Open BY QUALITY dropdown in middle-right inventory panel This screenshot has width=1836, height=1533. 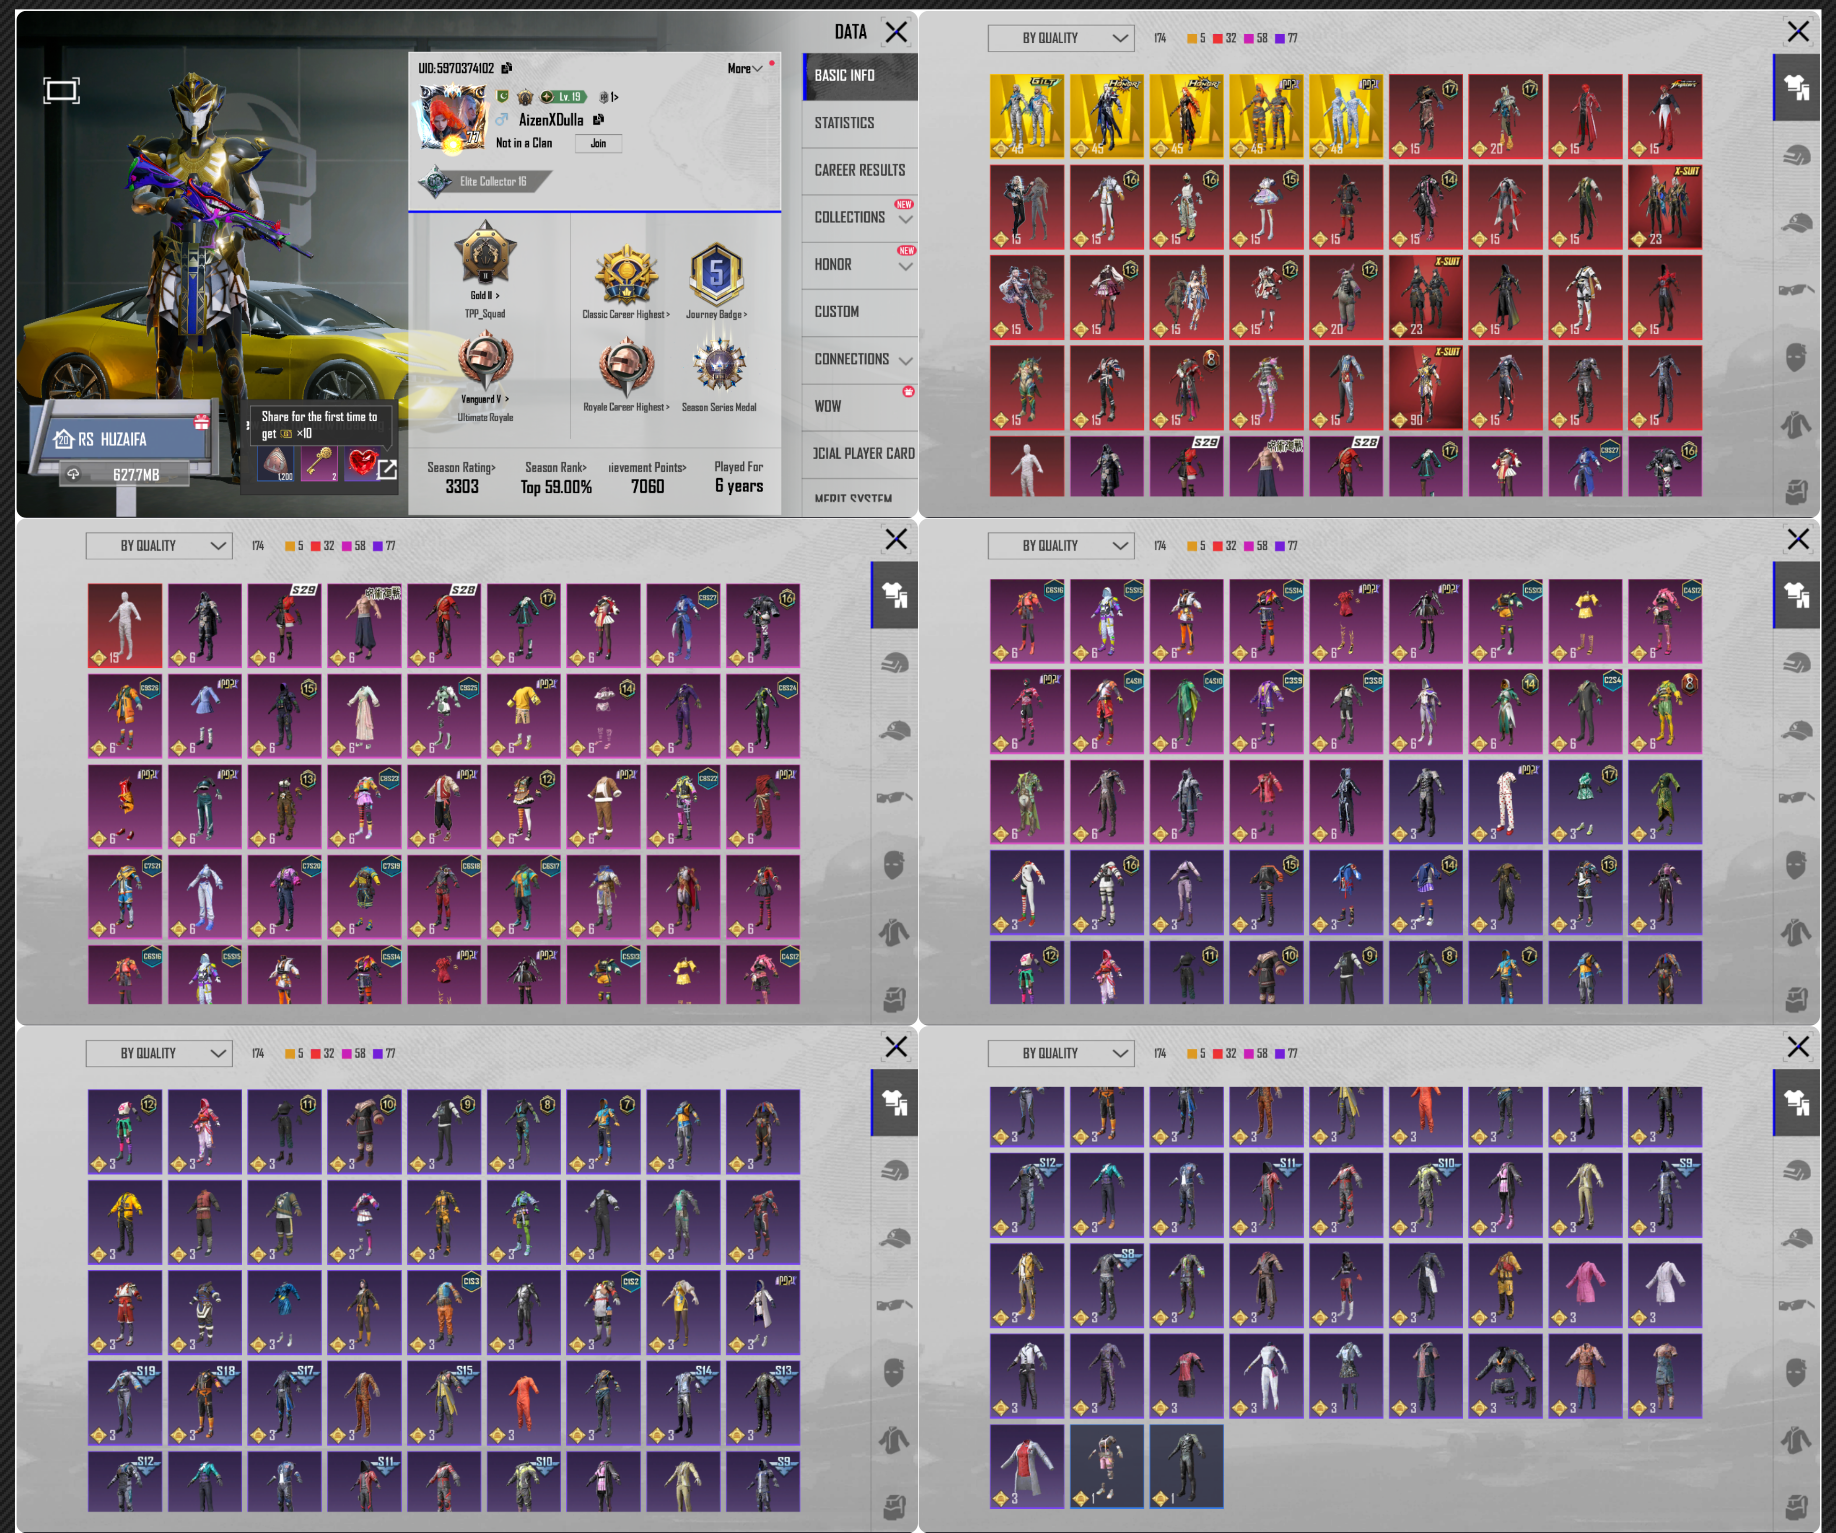(1061, 546)
